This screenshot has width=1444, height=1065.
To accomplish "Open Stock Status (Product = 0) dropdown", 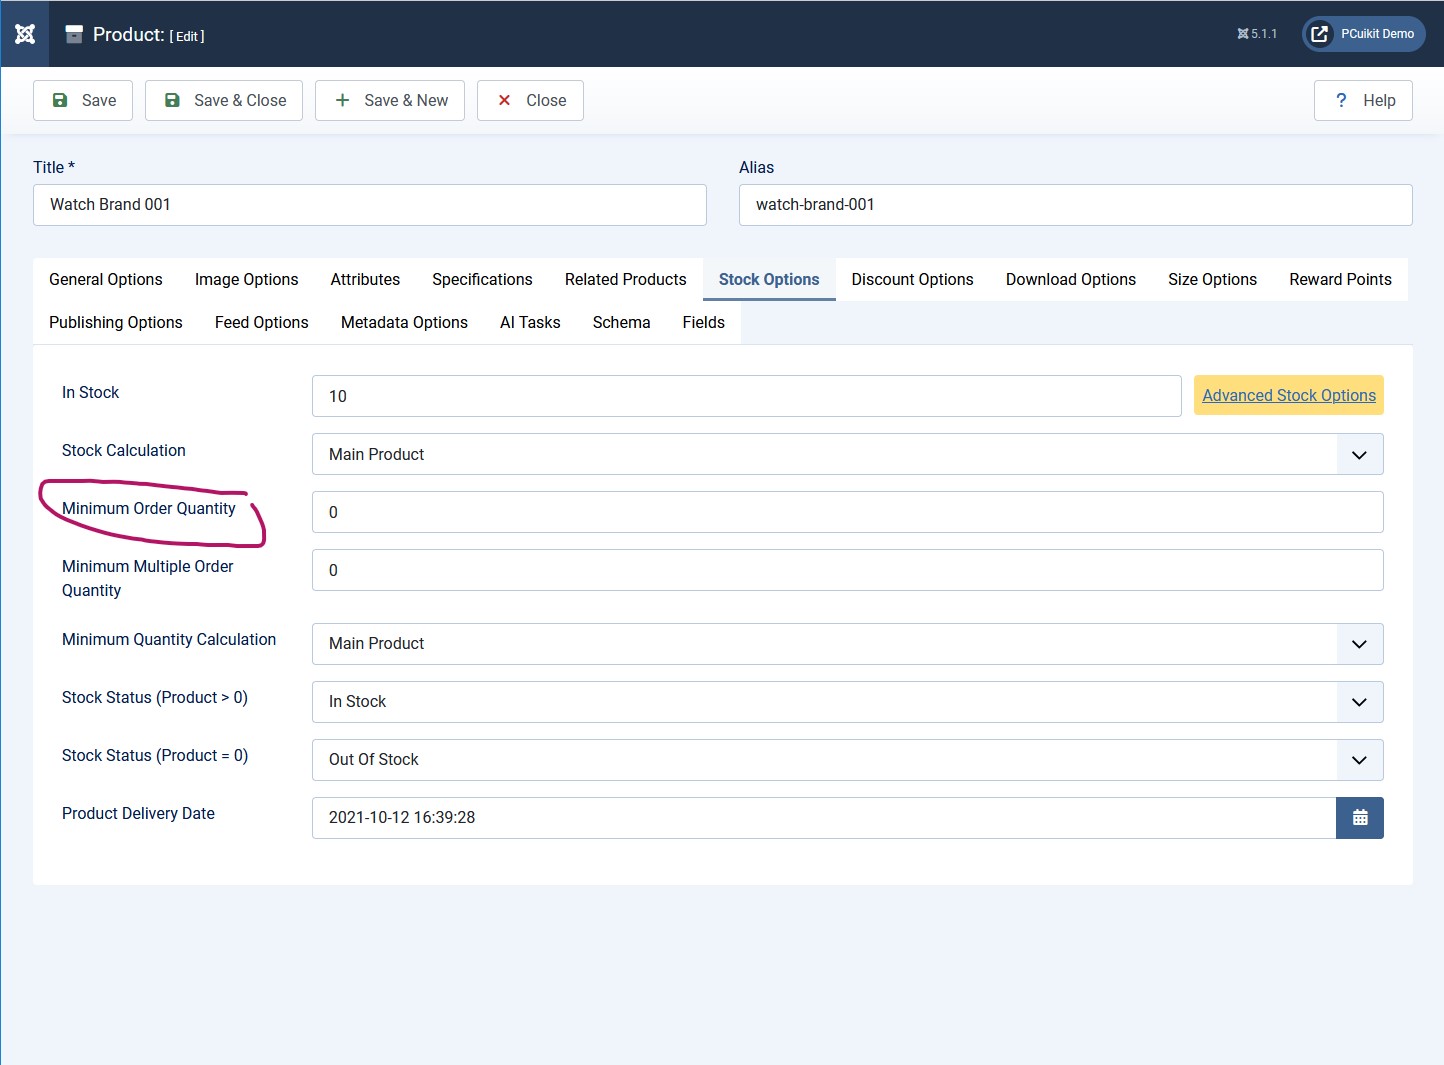I will pyautogui.click(x=847, y=760).
